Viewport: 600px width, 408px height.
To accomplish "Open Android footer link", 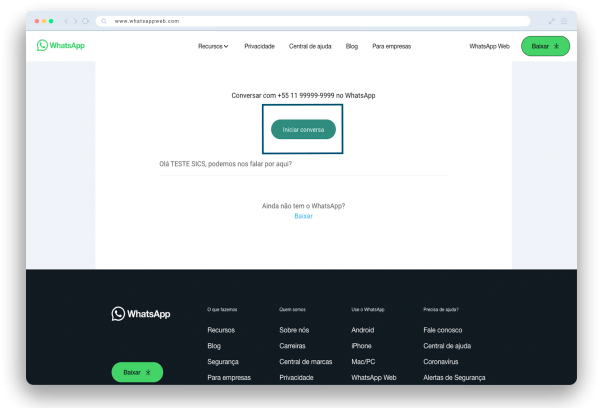I will tap(362, 330).
